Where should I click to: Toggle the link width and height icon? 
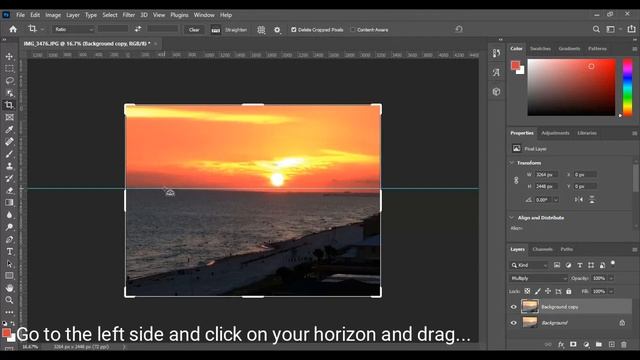click(516, 180)
